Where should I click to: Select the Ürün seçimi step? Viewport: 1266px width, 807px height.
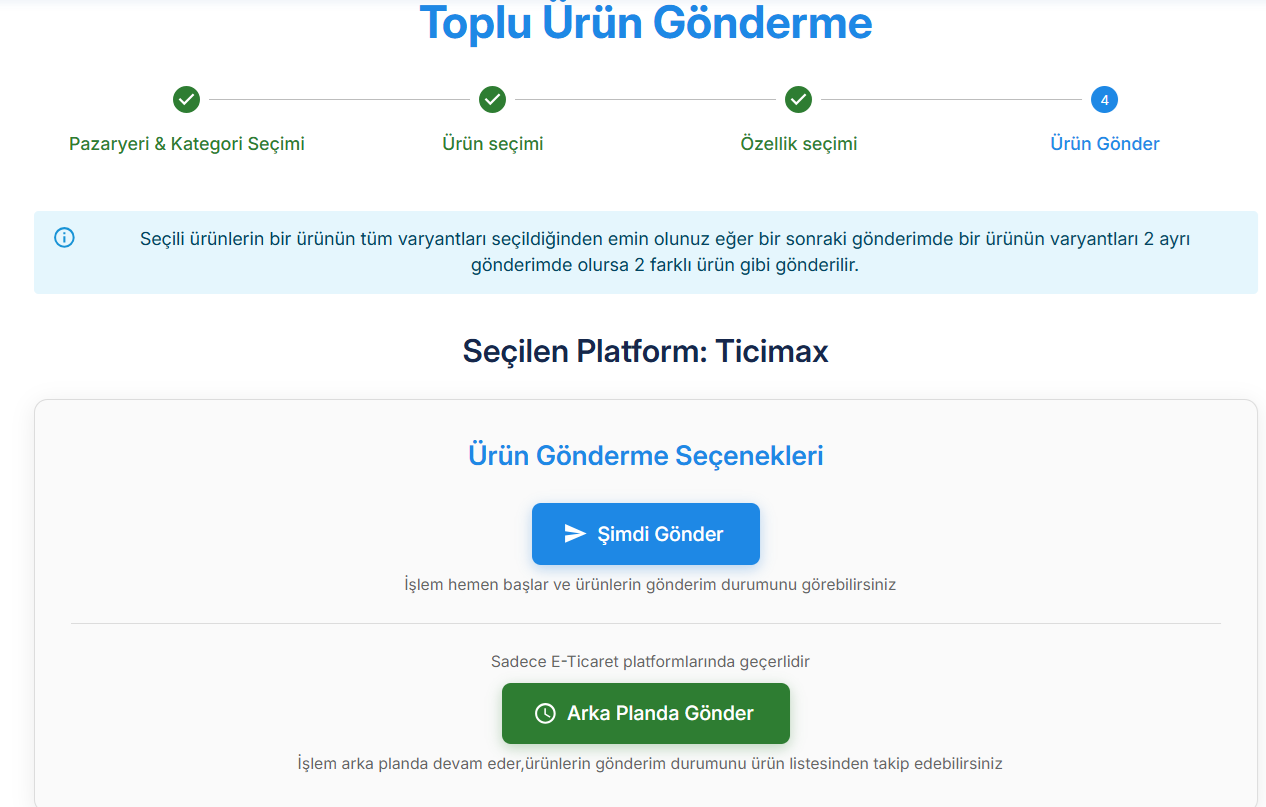click(x=492, y=143)
